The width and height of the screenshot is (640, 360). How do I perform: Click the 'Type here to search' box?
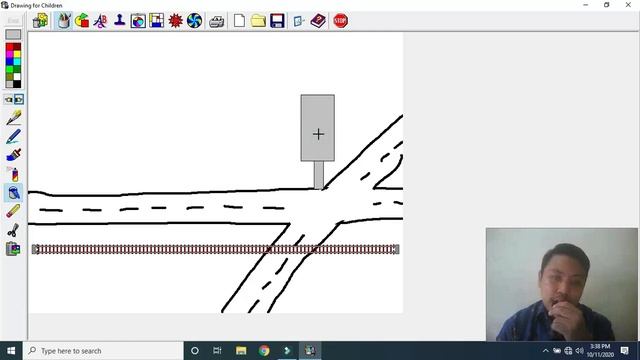[x=103, y=351]
